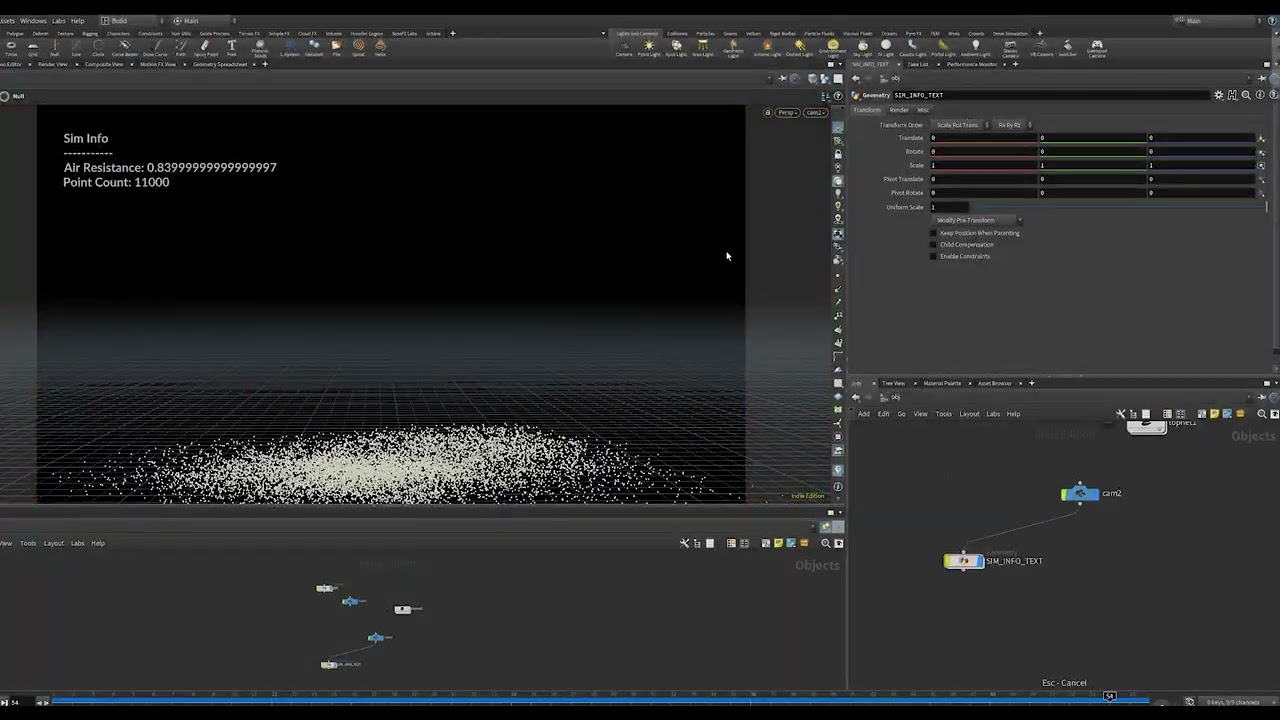Click the timeline playbar
Screen dimensions: 1280x720
coord(600,702)
